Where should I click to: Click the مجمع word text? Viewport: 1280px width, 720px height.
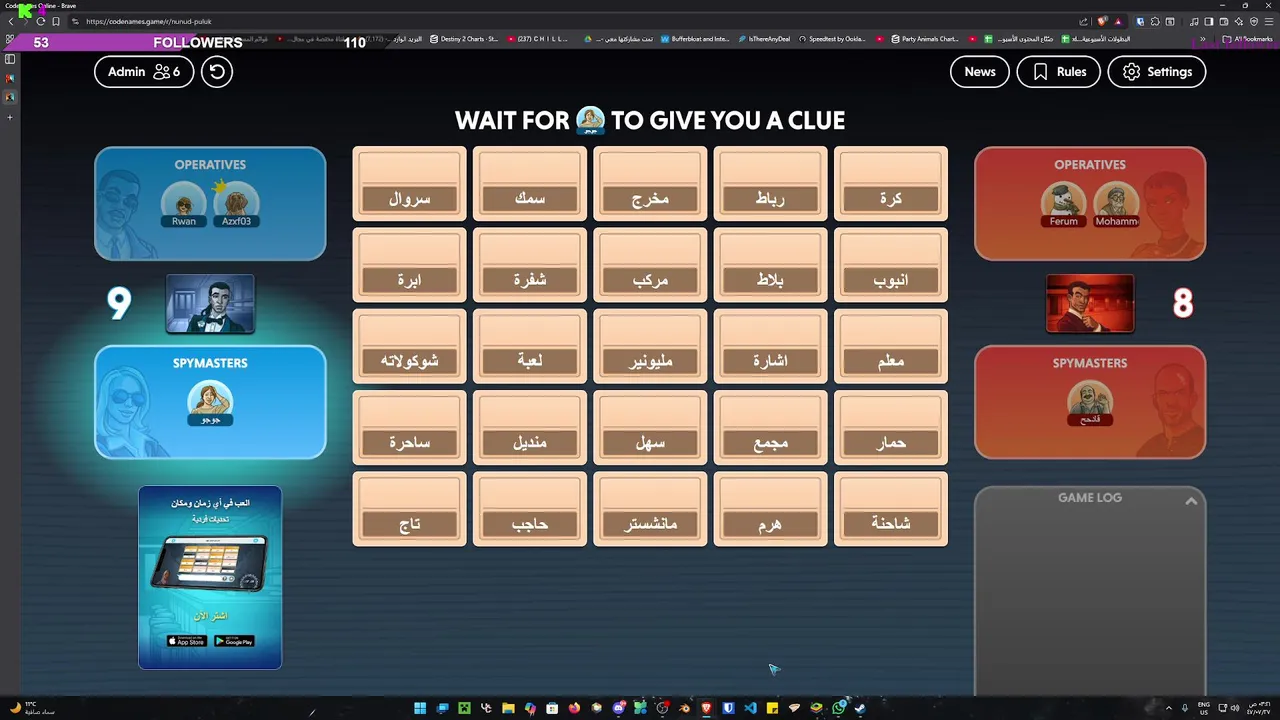[x=770, y=442]
